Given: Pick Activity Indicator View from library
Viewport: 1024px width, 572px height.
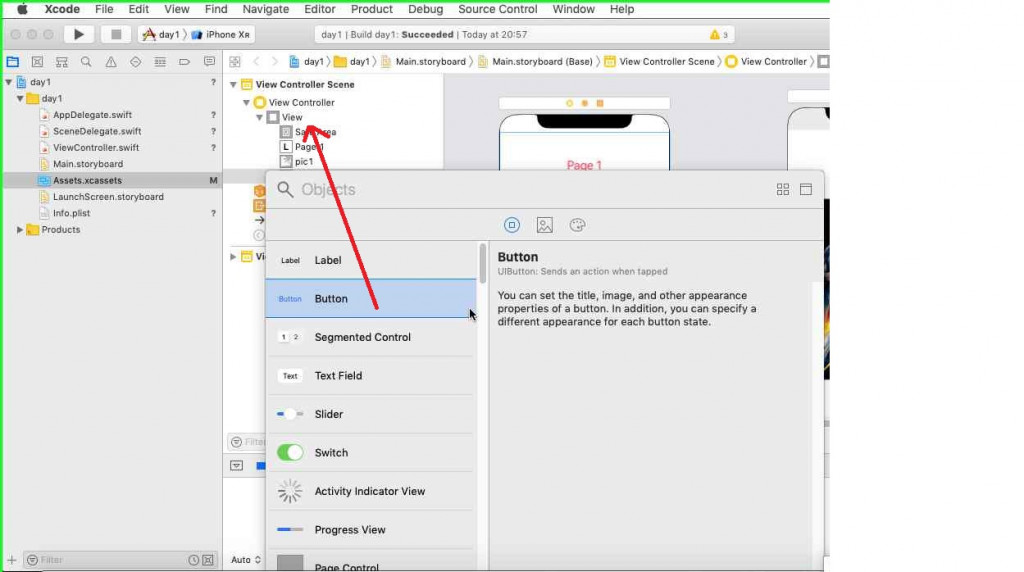Looking at the screenshot, I should (370, 491).
